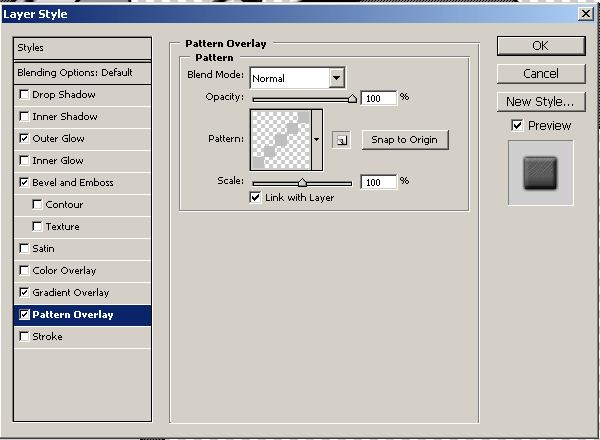This screenshot has height=440, width=600.
Task: Click the Opacity slider handle
Action: point(352,99)
